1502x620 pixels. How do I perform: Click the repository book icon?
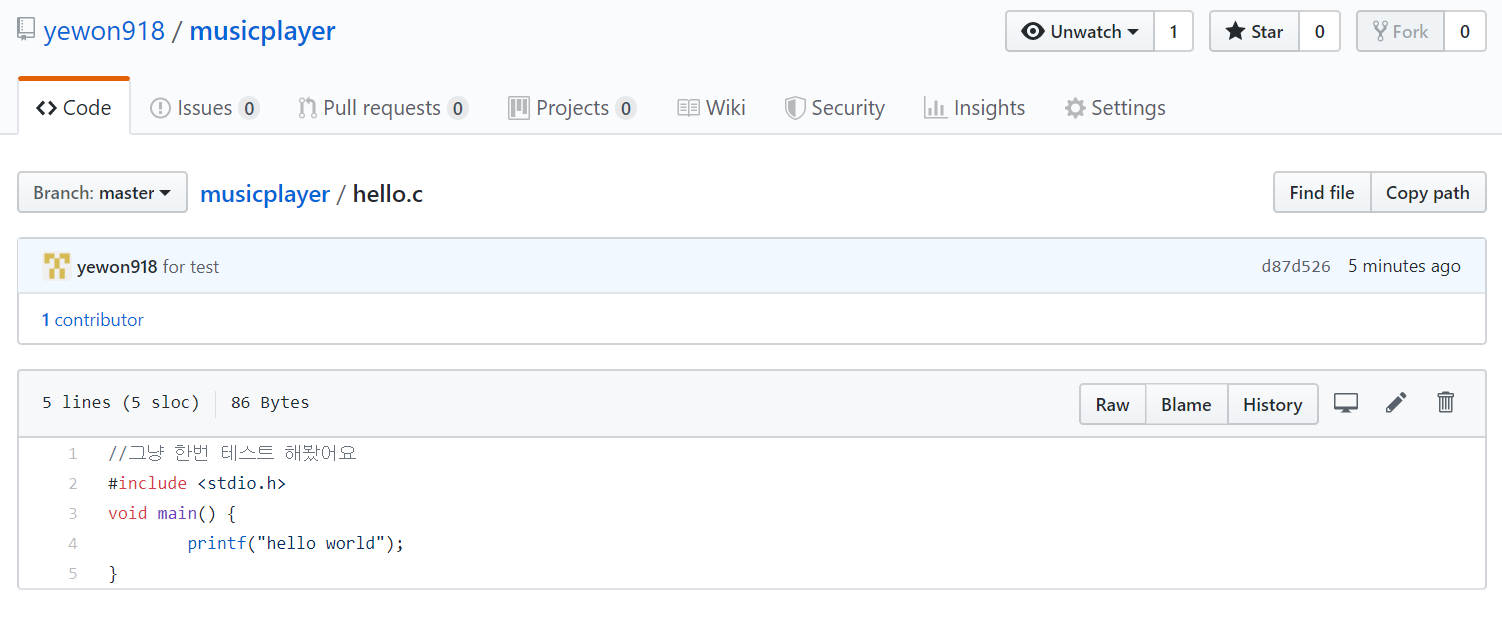(x=26, y=30)
